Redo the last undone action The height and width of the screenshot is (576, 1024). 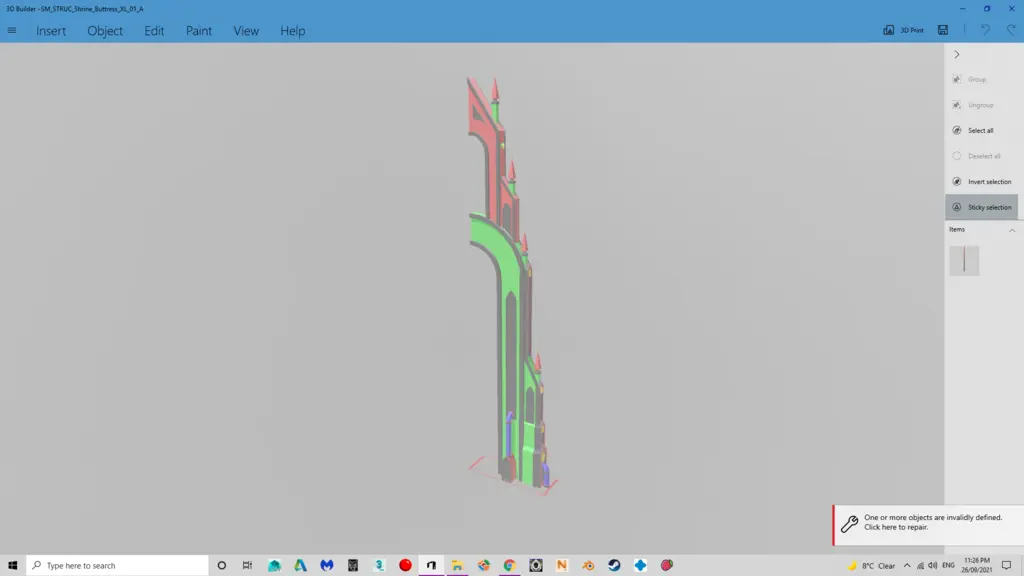(x=1011, y=30)
